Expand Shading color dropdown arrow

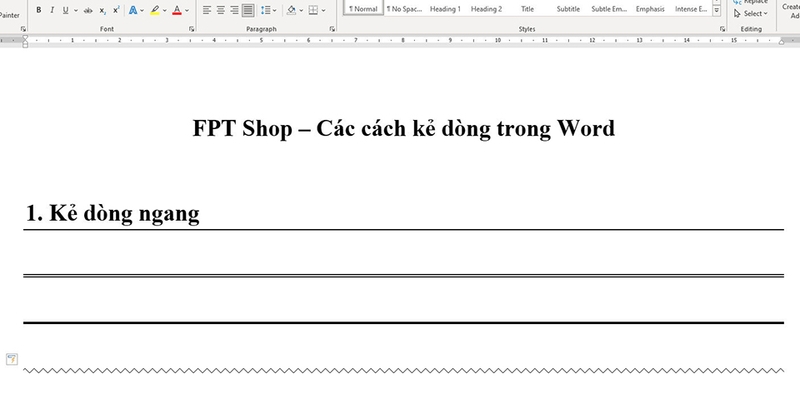click(x=301, y=10)
